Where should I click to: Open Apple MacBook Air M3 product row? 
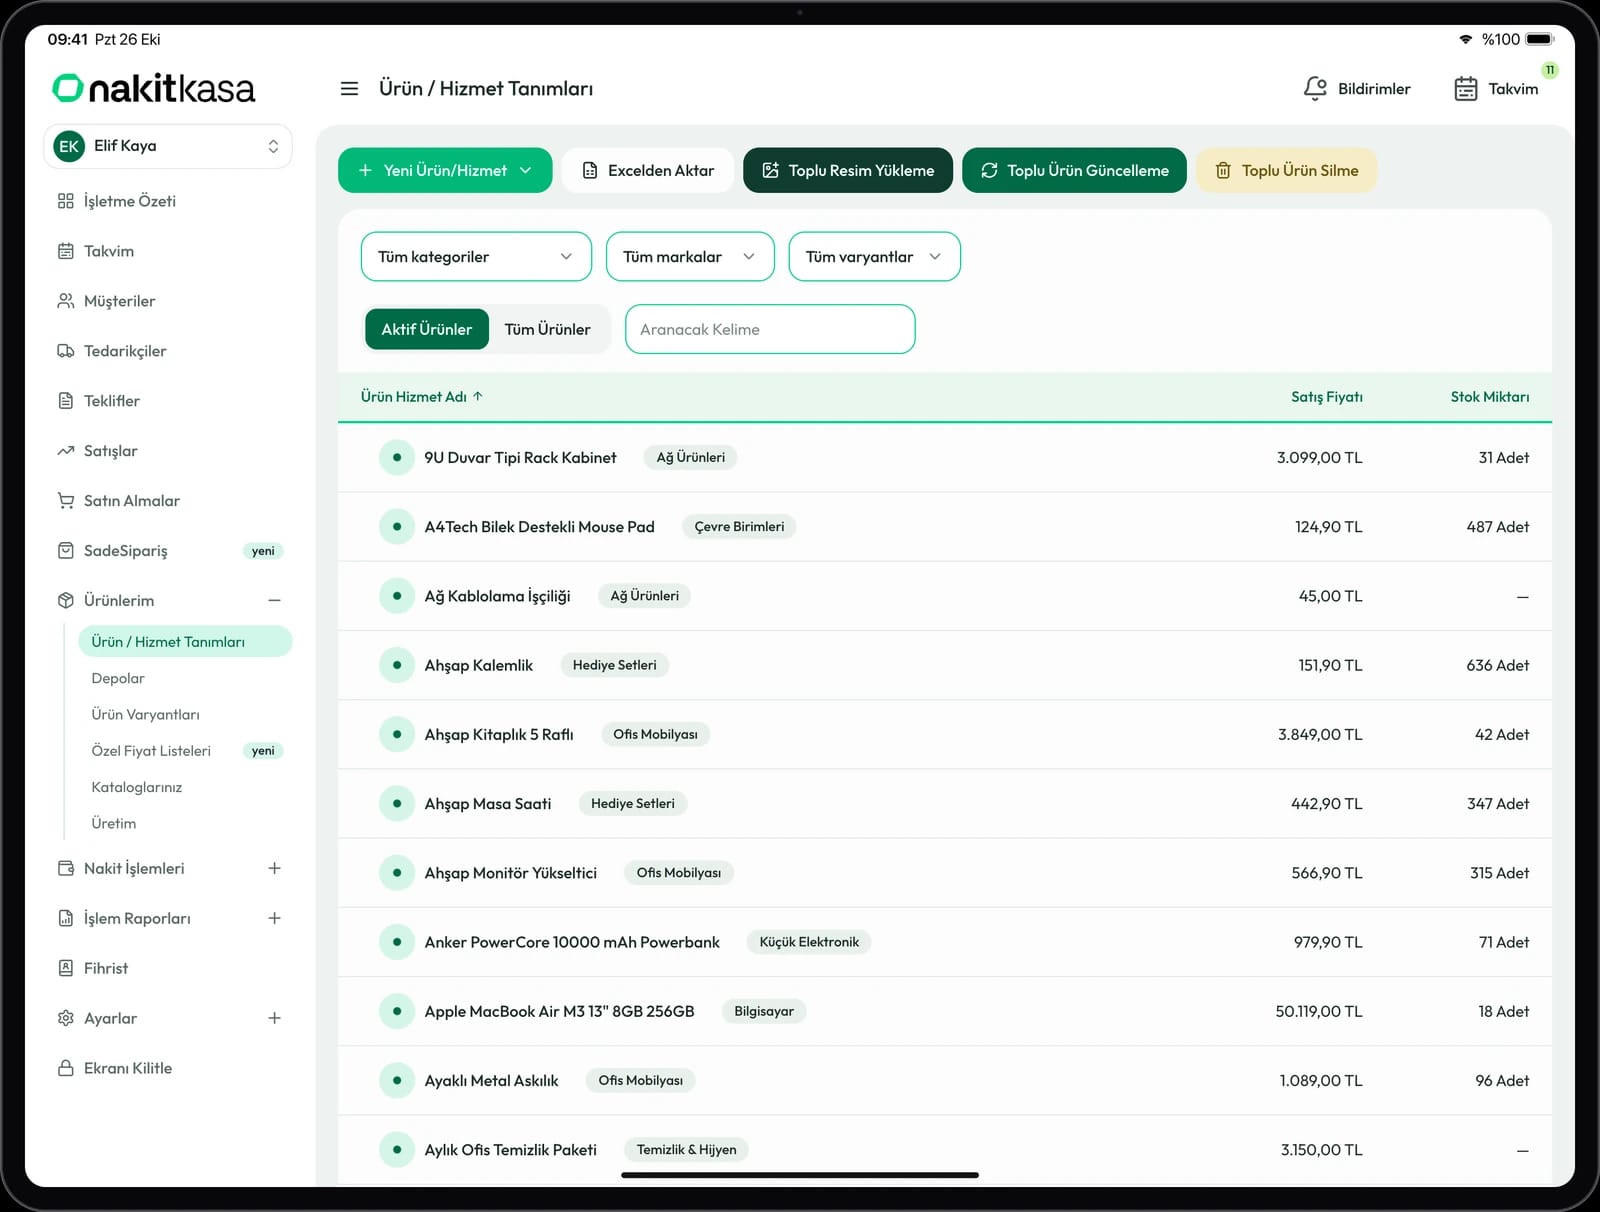point(945,1011)
